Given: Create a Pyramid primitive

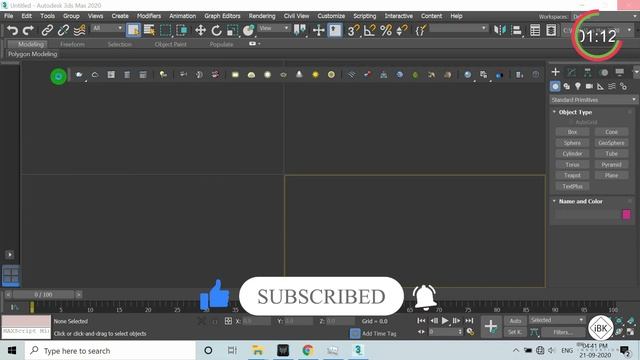Looking at the screenshot, I should tap(611, 164).
